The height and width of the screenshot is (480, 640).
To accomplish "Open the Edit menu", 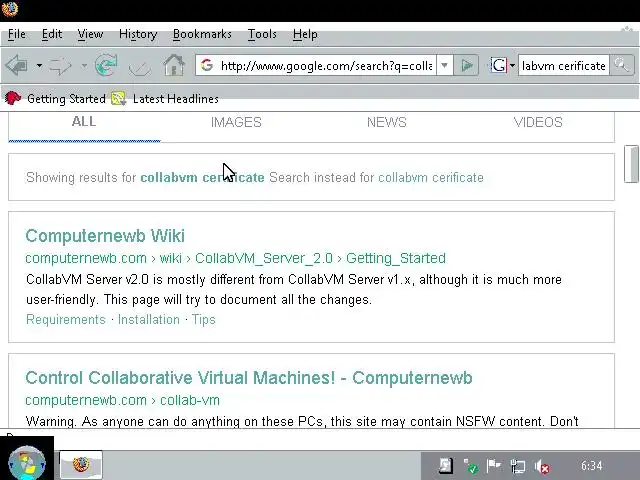I will (x=52, y=34).
